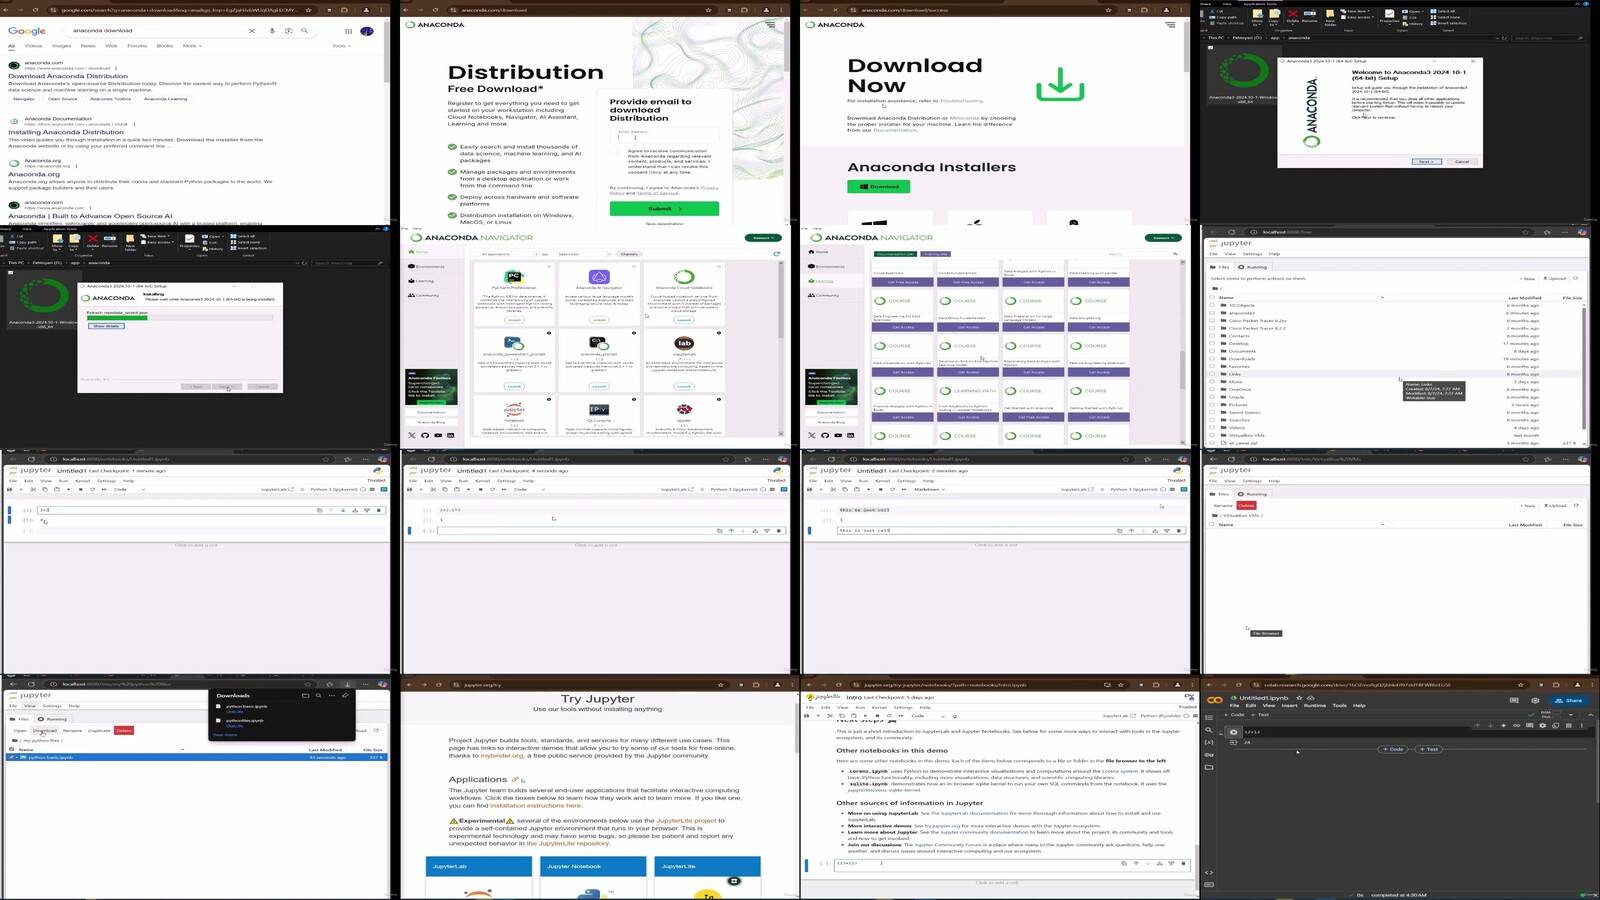Click the Anaconda AI Navigator app icon
The width and height of the screenshot is (1600, 900).
click(599, 277)
